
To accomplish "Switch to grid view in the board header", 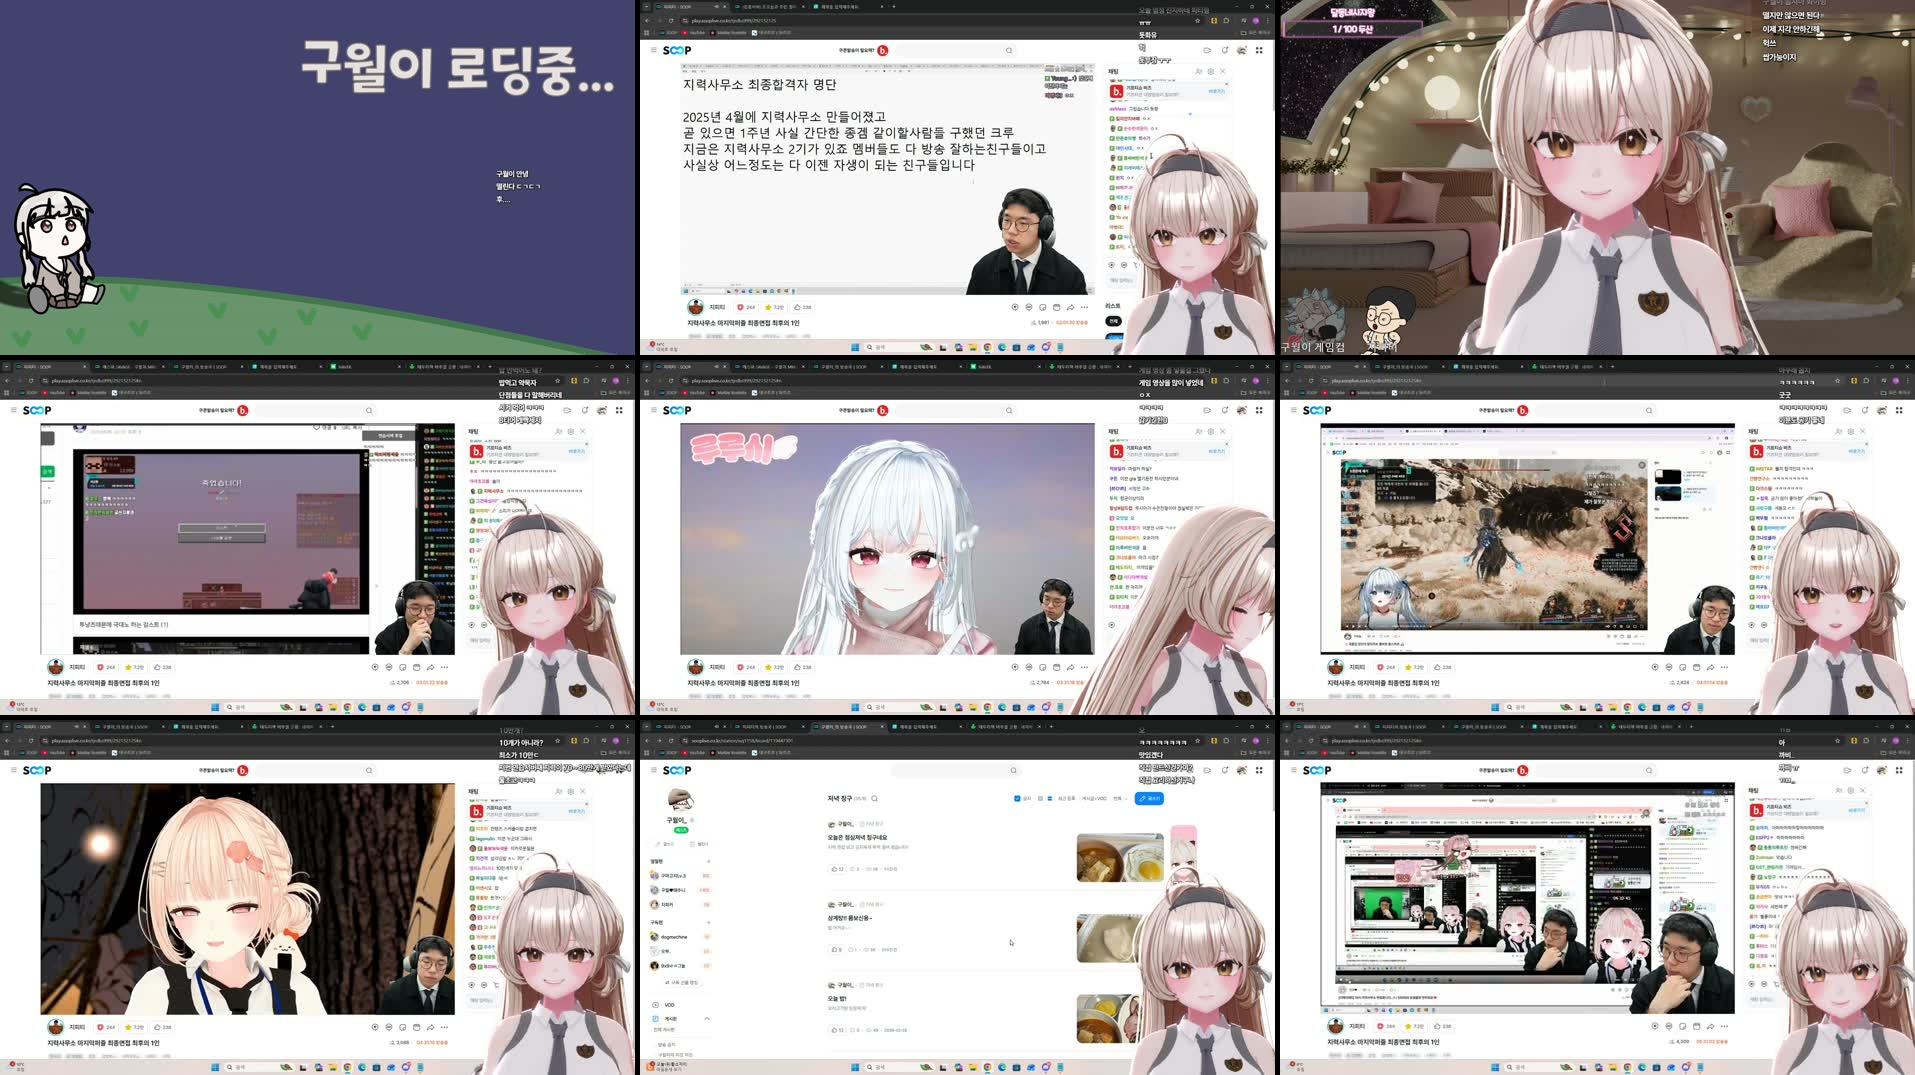I will (1040, 797).
